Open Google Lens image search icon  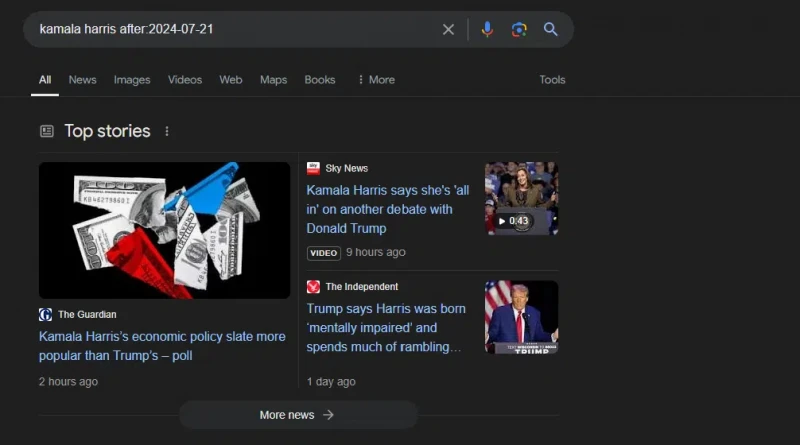pyautogui.click(x=519, y=30)
